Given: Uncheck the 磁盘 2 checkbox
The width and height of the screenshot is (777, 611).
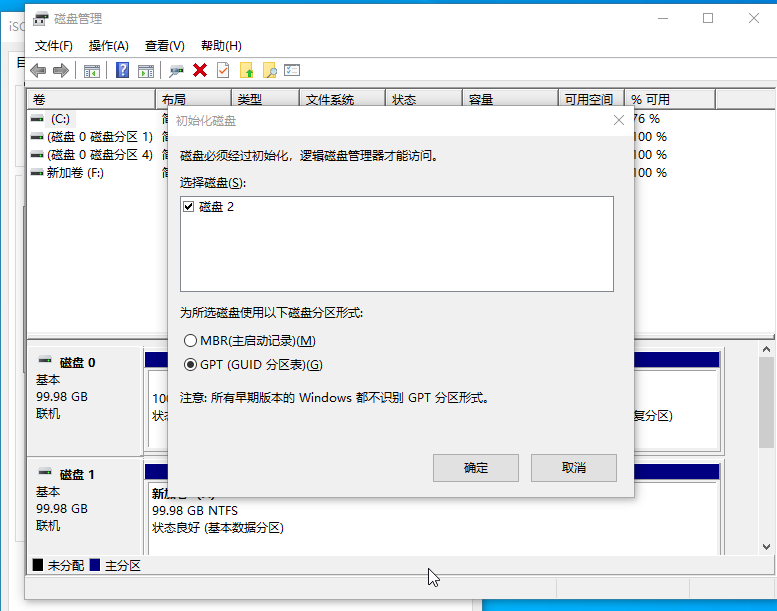Looking at the screenshot, I should coord(189,207).
